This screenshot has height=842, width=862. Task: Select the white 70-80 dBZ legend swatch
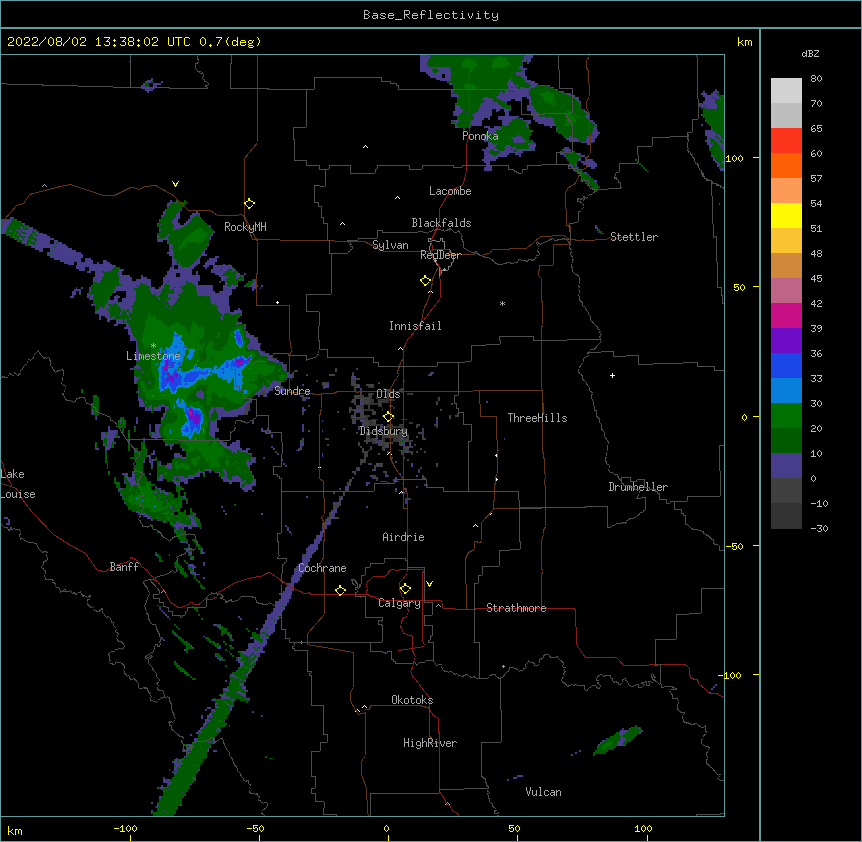tap(786, 91)
